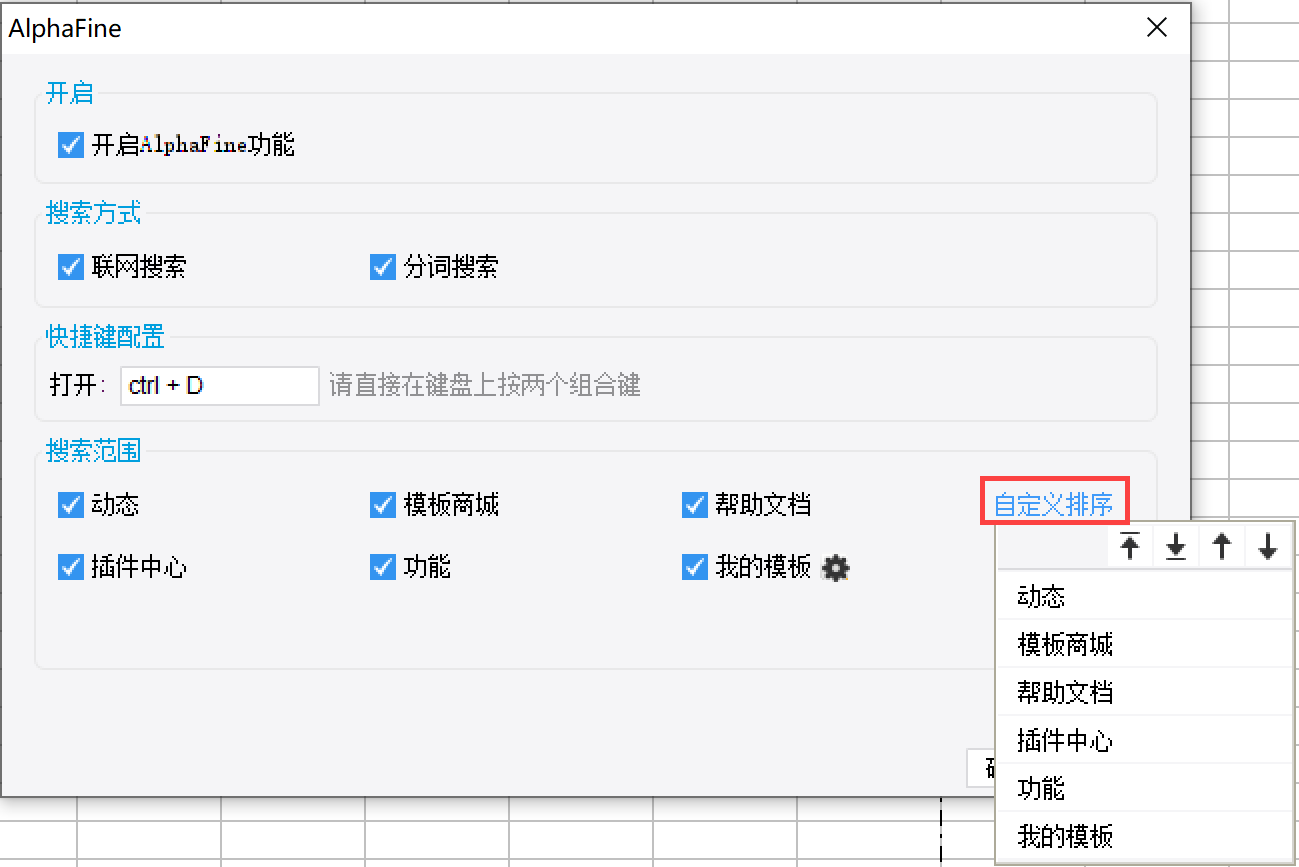The width and height of the screenshot is (1299, 867).
Task: Select 模板商城 in the custom sort list
Action: point(1145,644)
